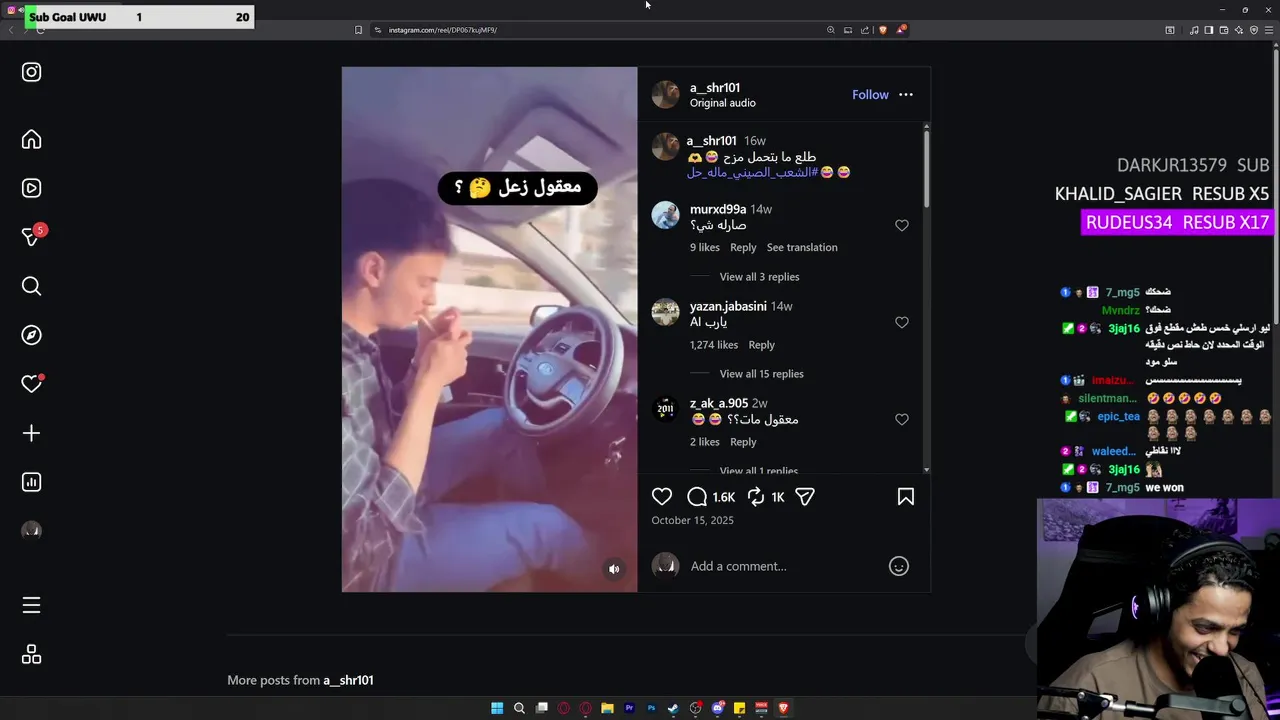Follow a__shr101
The image size is (1280, 720).
(x=870, y=95)
